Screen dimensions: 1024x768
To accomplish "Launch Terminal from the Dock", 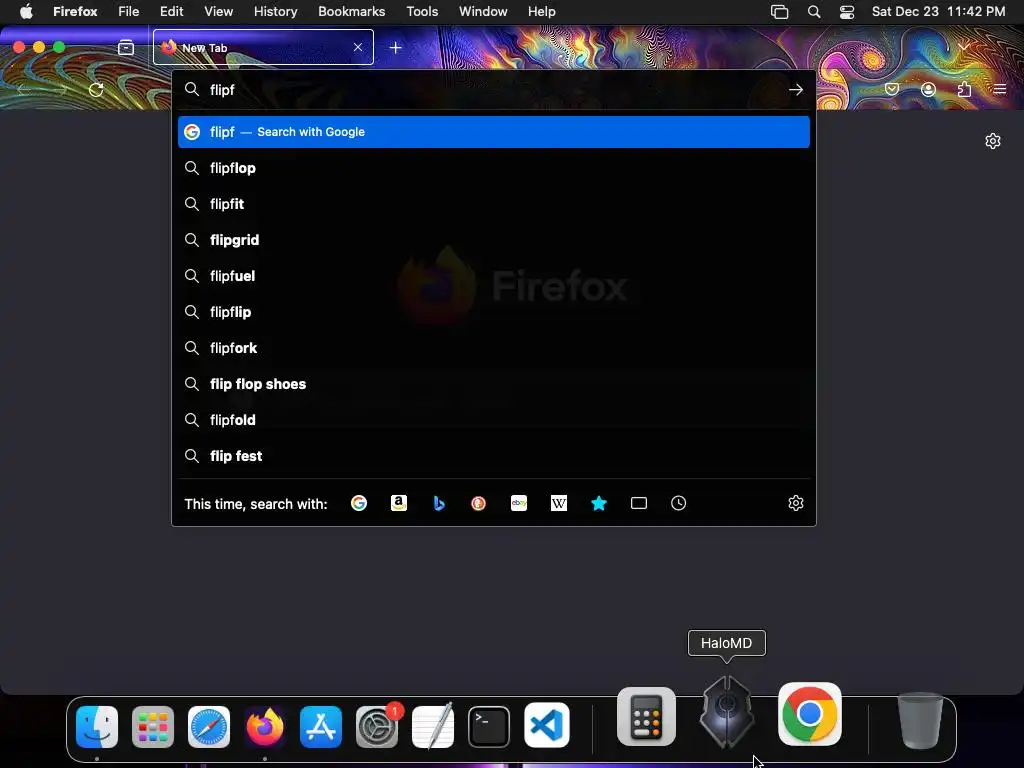I will tap(489, 726).
